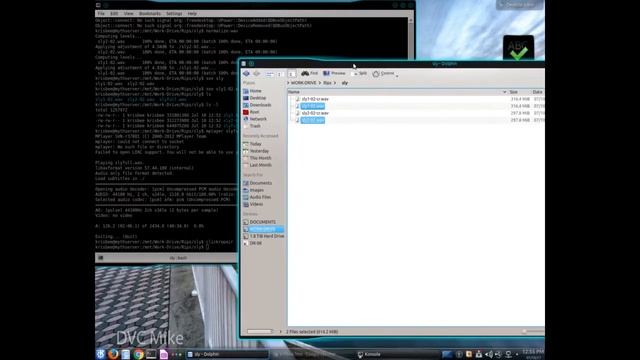Sort files by Name column header
Viewport: 640px width, 360px height.
pos(293,92)
